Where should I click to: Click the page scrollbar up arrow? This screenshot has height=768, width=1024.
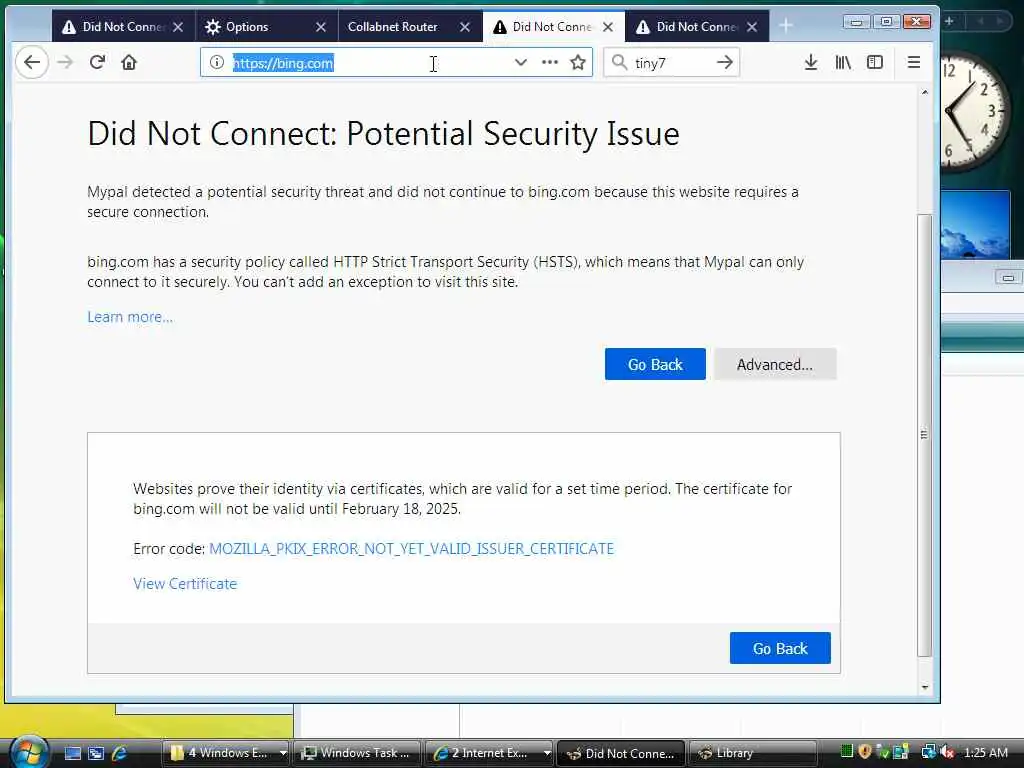tap(924, 93)
